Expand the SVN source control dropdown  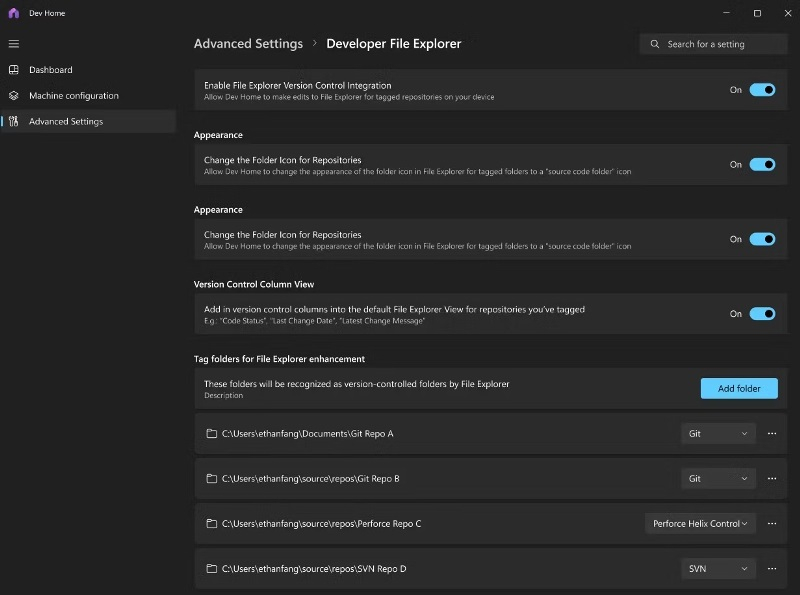[x=717, y=569]
